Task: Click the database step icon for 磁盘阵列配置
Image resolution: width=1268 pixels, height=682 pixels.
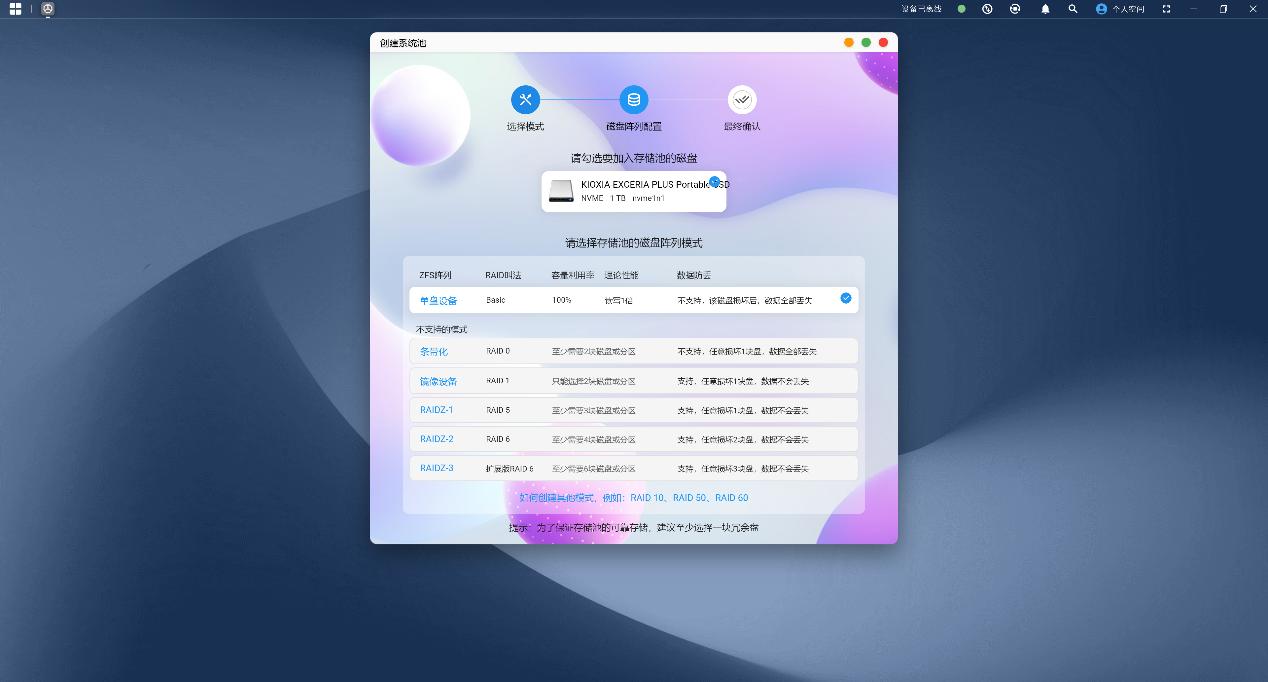Action: click(x=633, y=99)
